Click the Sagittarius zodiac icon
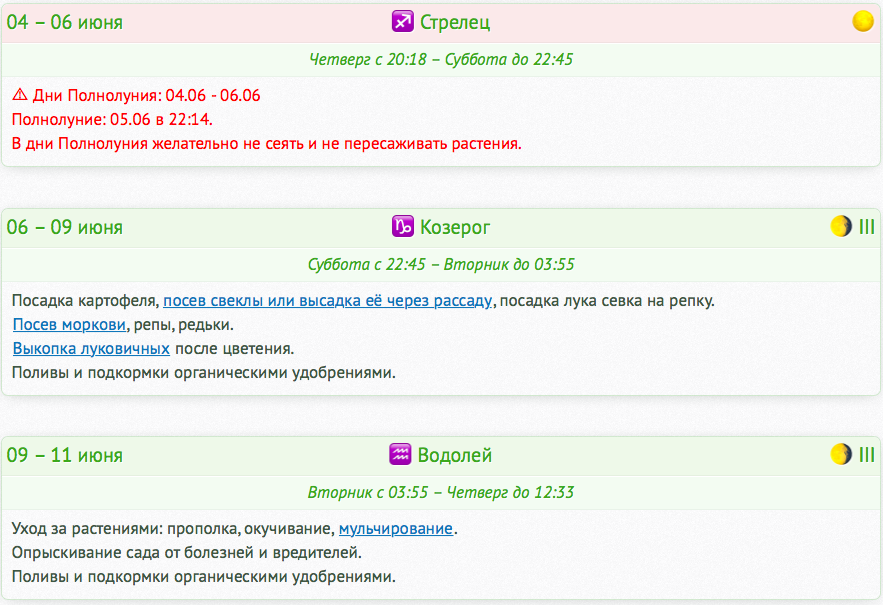This screenshot has width=883, height=605. 402,22
